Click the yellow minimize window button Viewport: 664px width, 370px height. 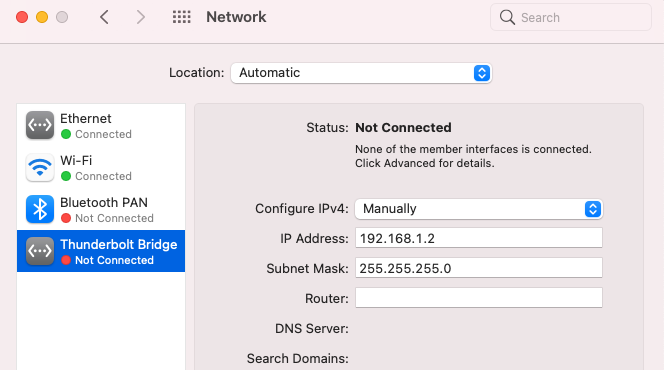(42, 17)
